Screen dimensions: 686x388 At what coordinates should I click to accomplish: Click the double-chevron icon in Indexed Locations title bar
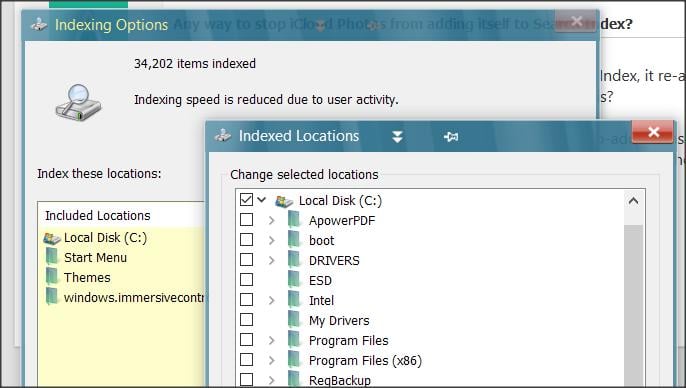(397, 137)
